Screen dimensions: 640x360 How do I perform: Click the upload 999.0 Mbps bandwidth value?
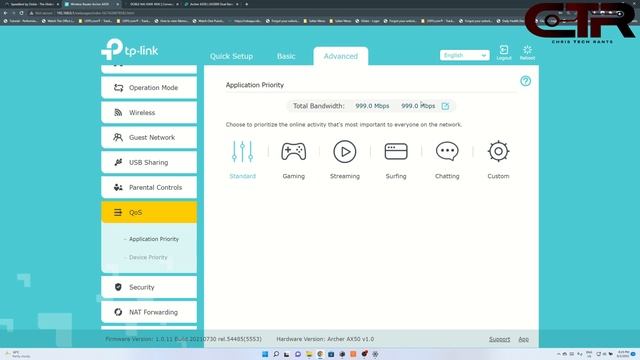point(372,106)
